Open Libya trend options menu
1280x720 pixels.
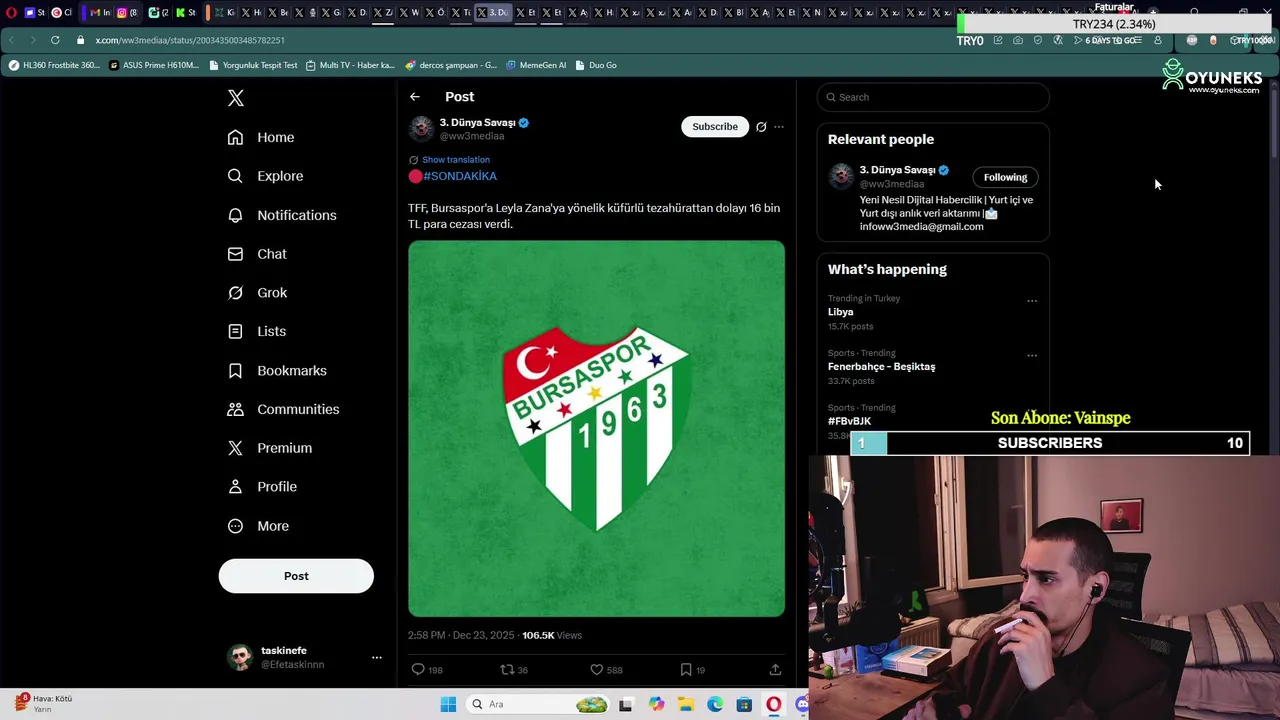pyautogui.click(x=1032, y=300)
